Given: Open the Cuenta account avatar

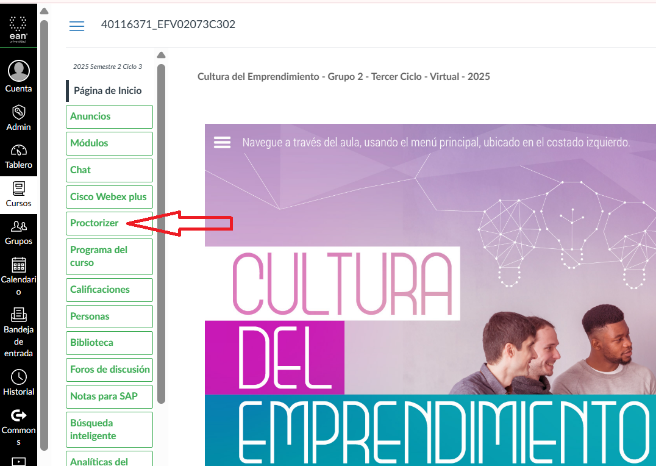Looking at the screenshot, I should pyautogui.click(x=18, y=70).
